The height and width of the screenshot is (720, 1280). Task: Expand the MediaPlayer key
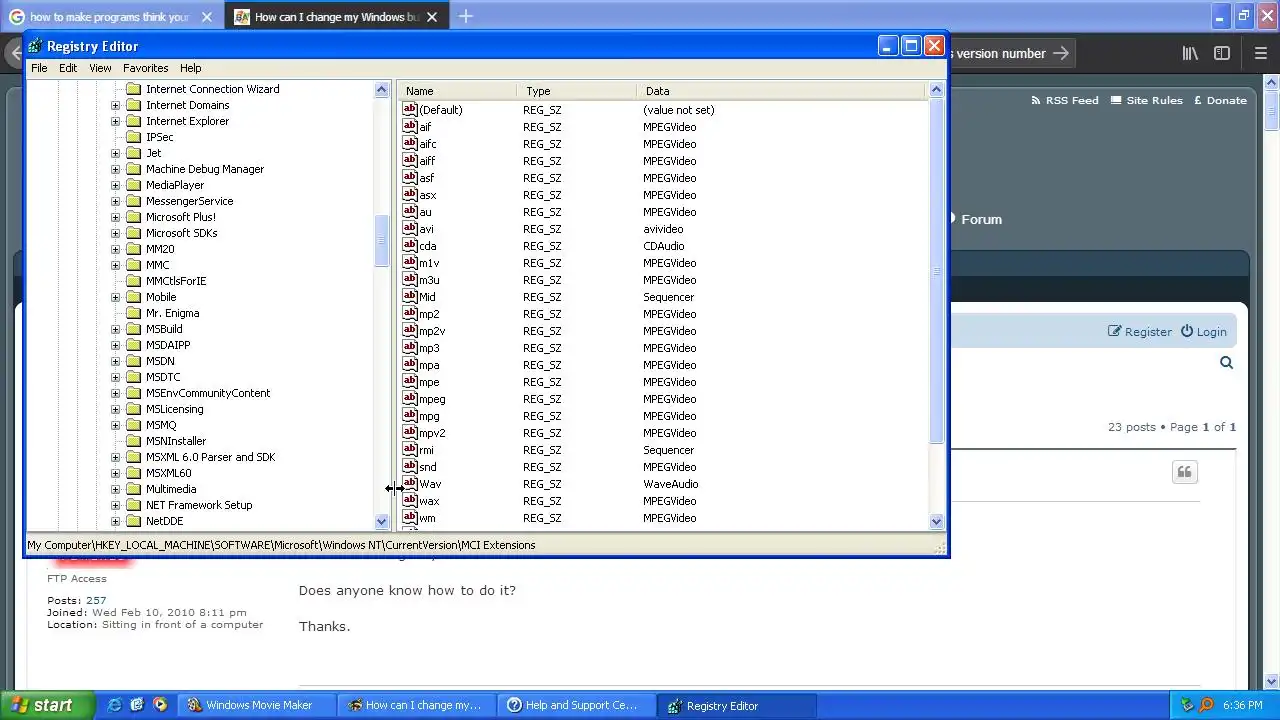115,185
